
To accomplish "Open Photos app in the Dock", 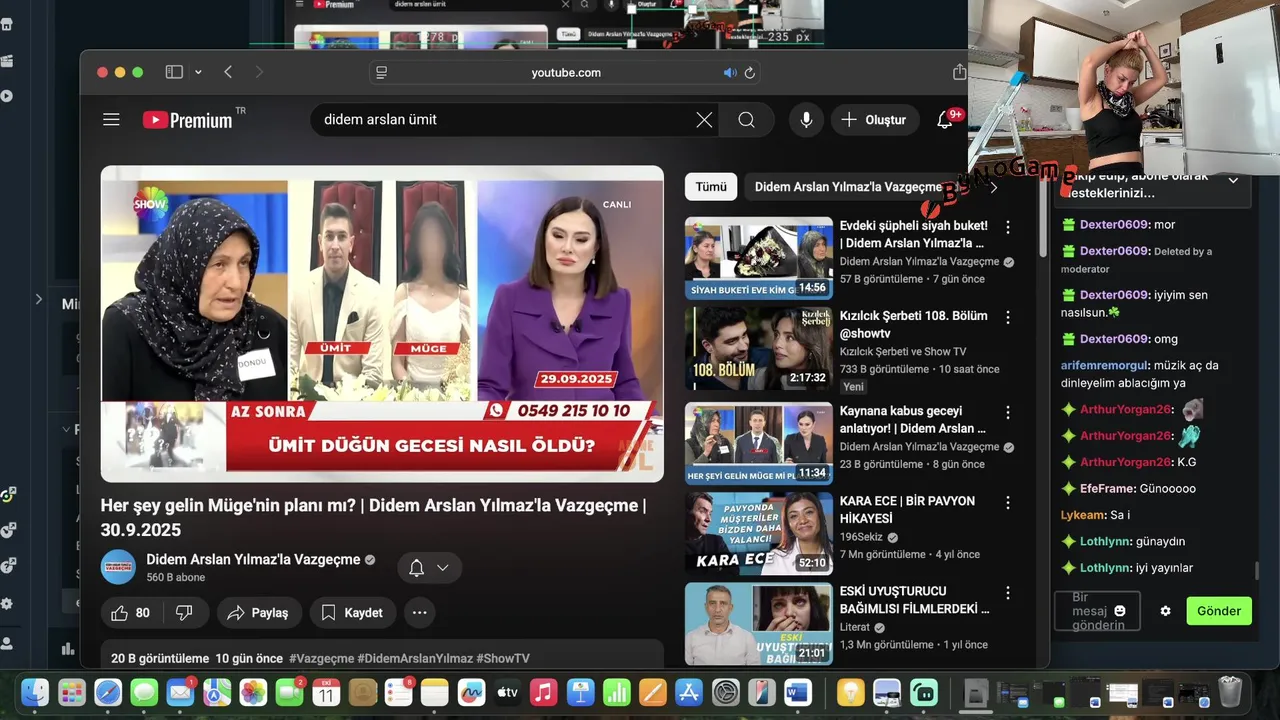I will point(253,692).
